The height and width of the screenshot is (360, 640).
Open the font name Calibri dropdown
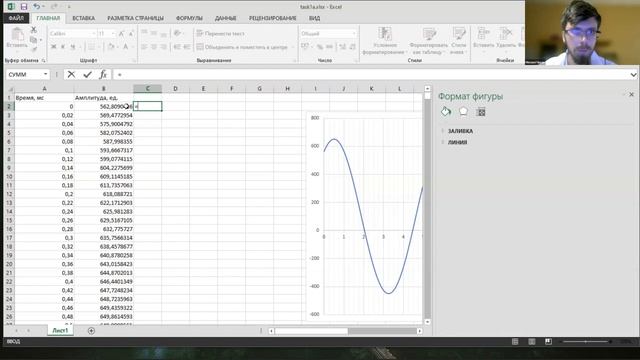(x=93, y=33)
